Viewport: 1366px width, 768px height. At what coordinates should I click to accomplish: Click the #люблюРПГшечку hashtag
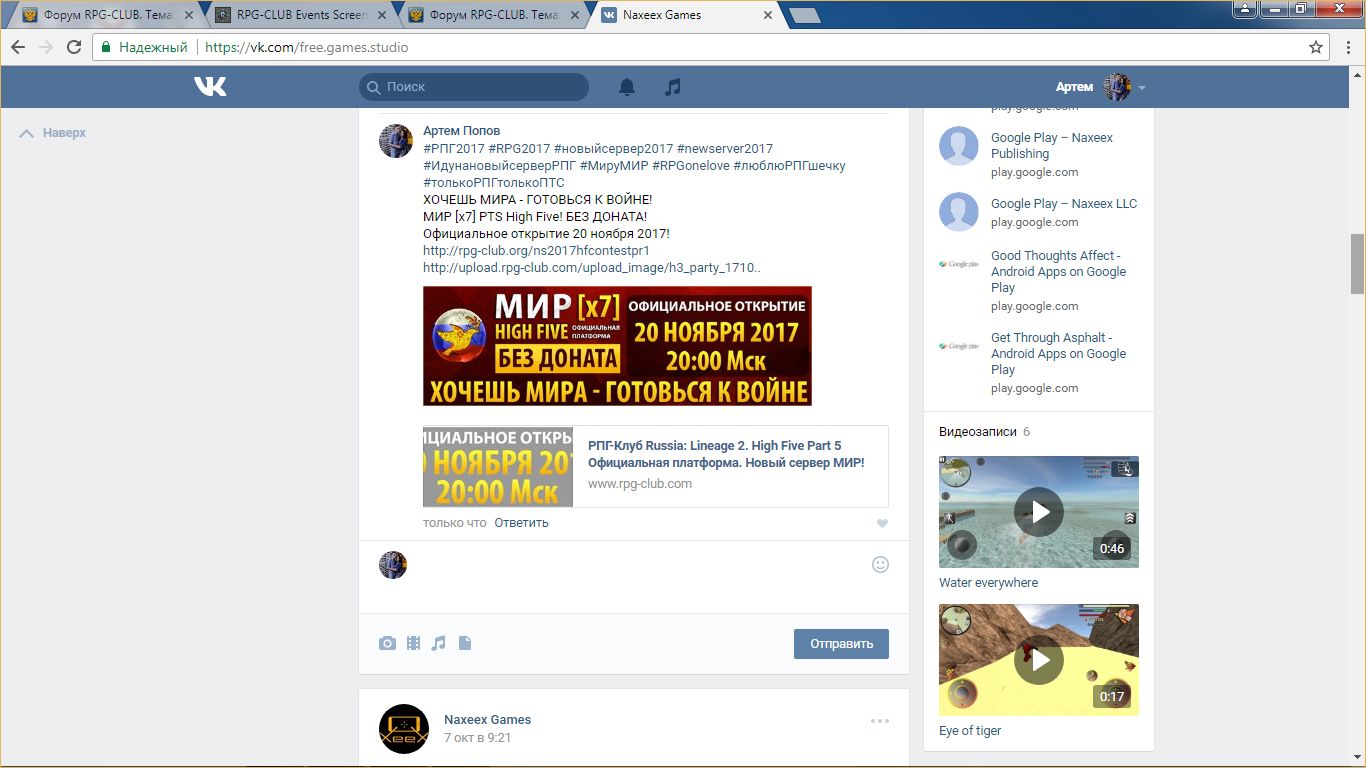click(x=790, y=166)
